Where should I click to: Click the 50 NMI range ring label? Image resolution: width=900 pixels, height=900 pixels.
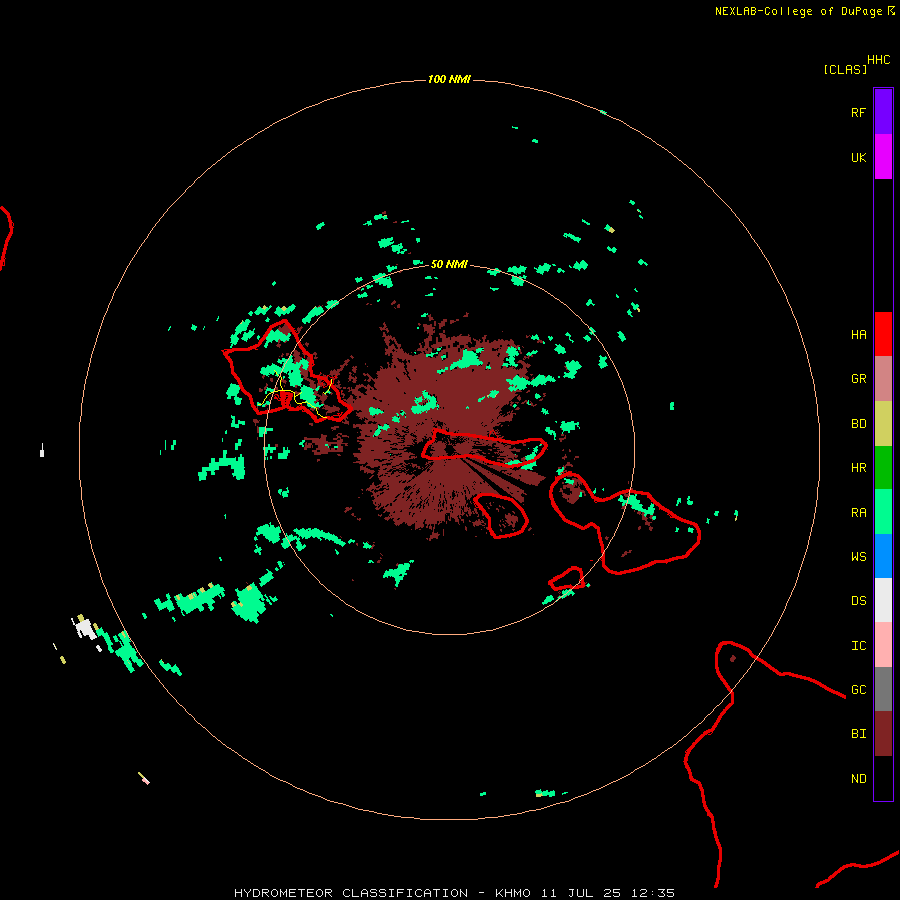pyautogui.click(x=449, y=264)
